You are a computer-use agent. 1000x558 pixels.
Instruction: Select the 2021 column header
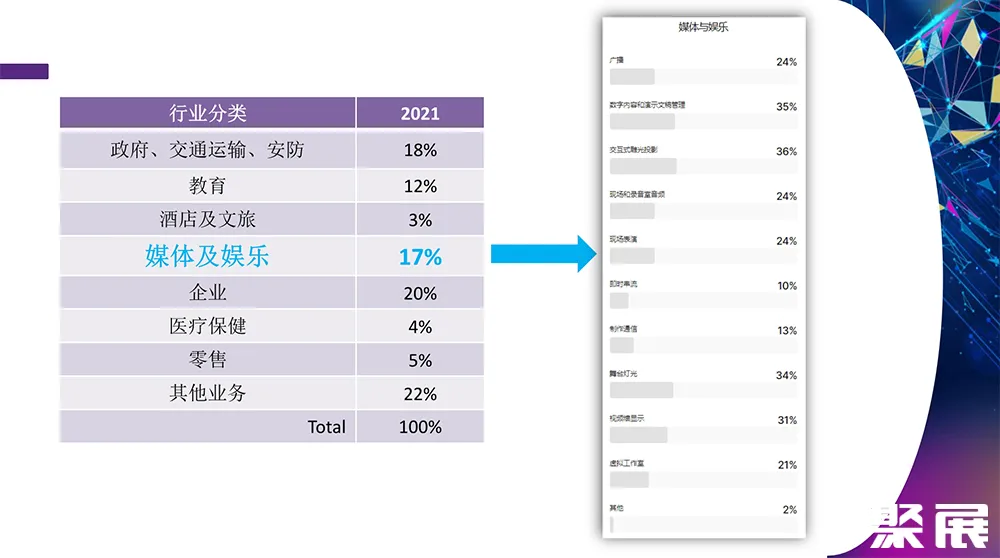420,113
